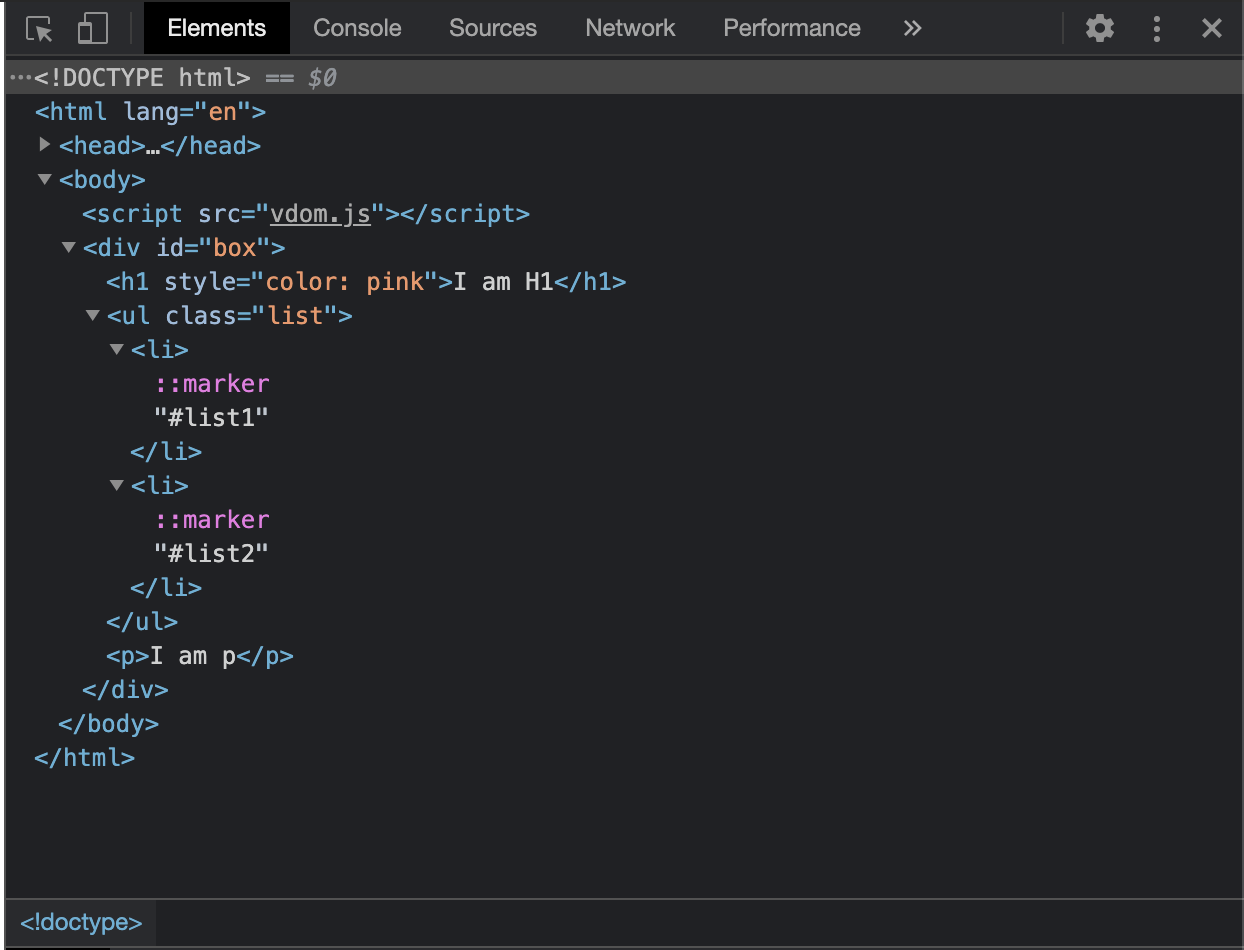The image size is (1244, 950).
Task: Open the vdom.js script link
Action: (321, 214)
